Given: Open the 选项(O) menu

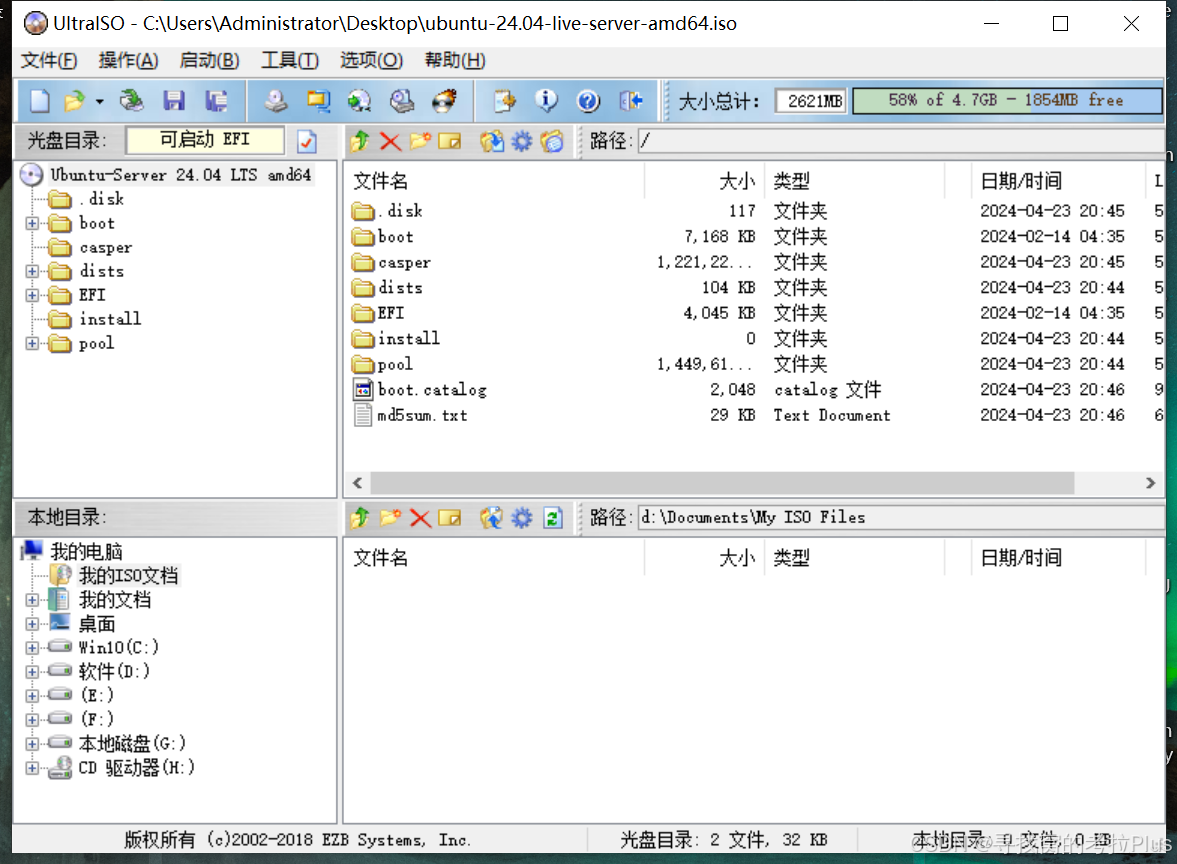Looking at the screenshot, I should point(372,60).
